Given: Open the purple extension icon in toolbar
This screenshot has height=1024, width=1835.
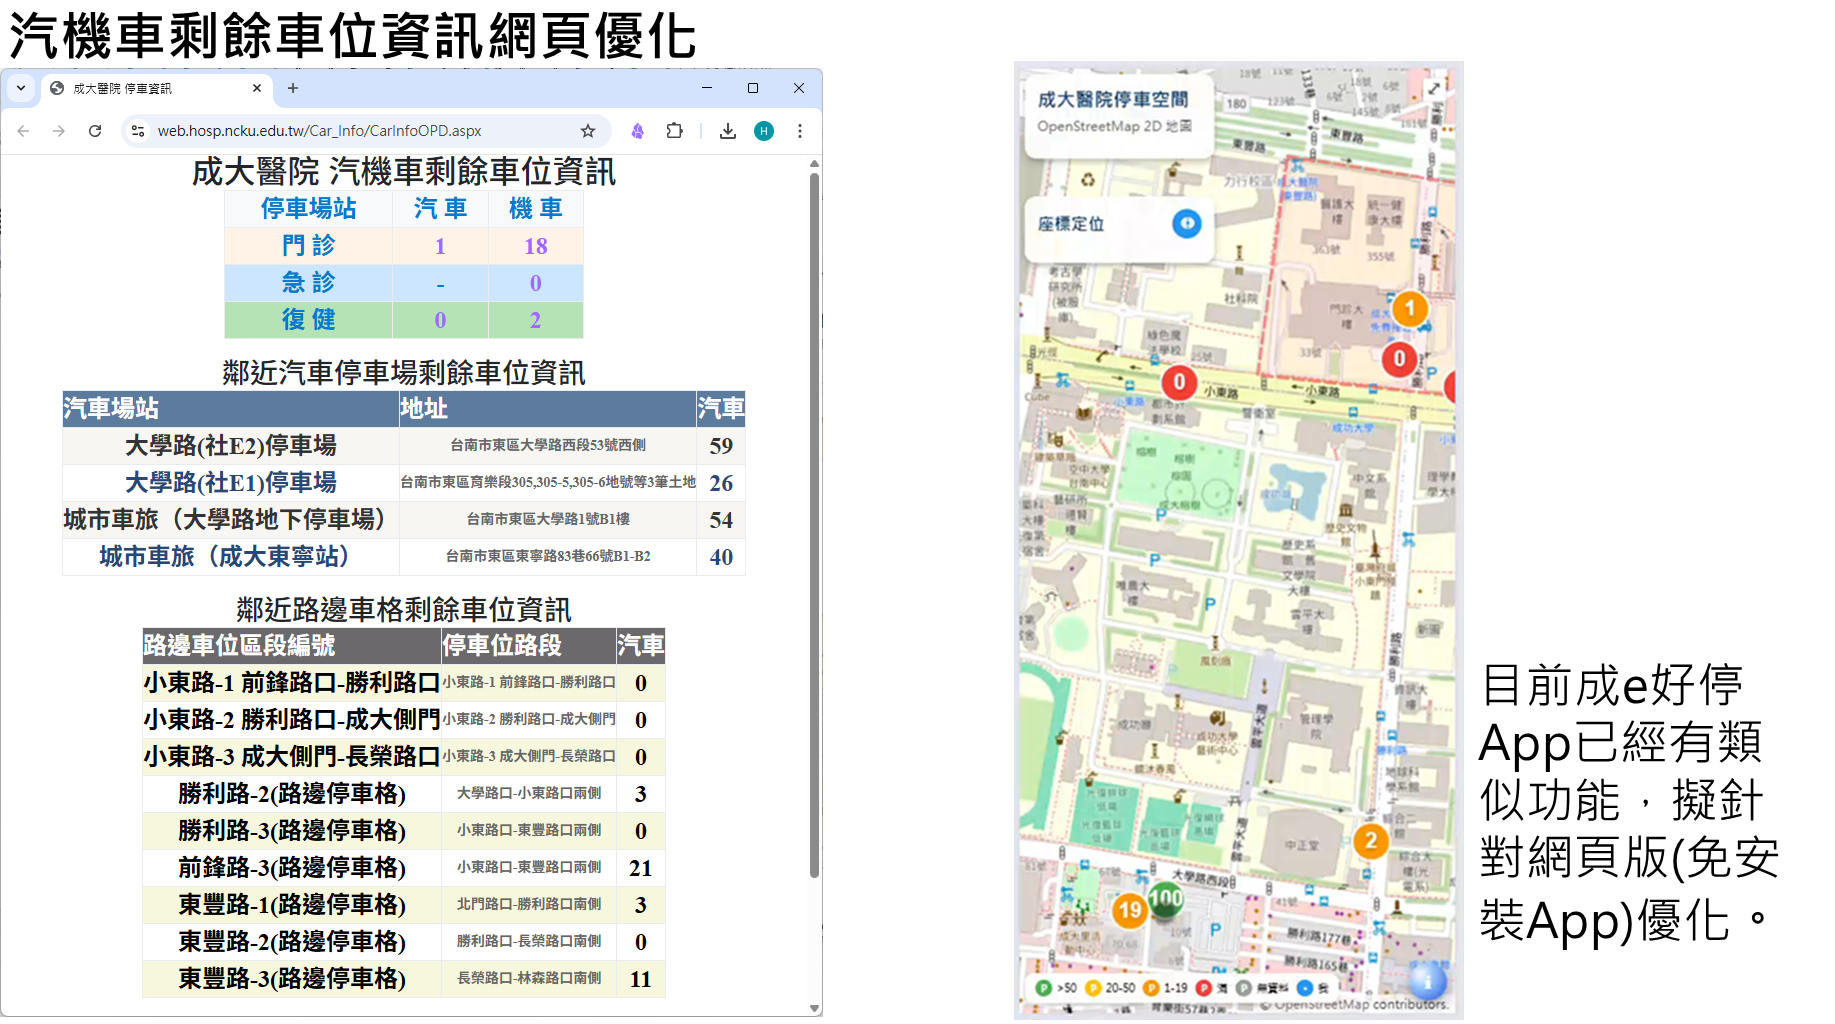Looking at the screenshot, I should [x=638, y=131].
